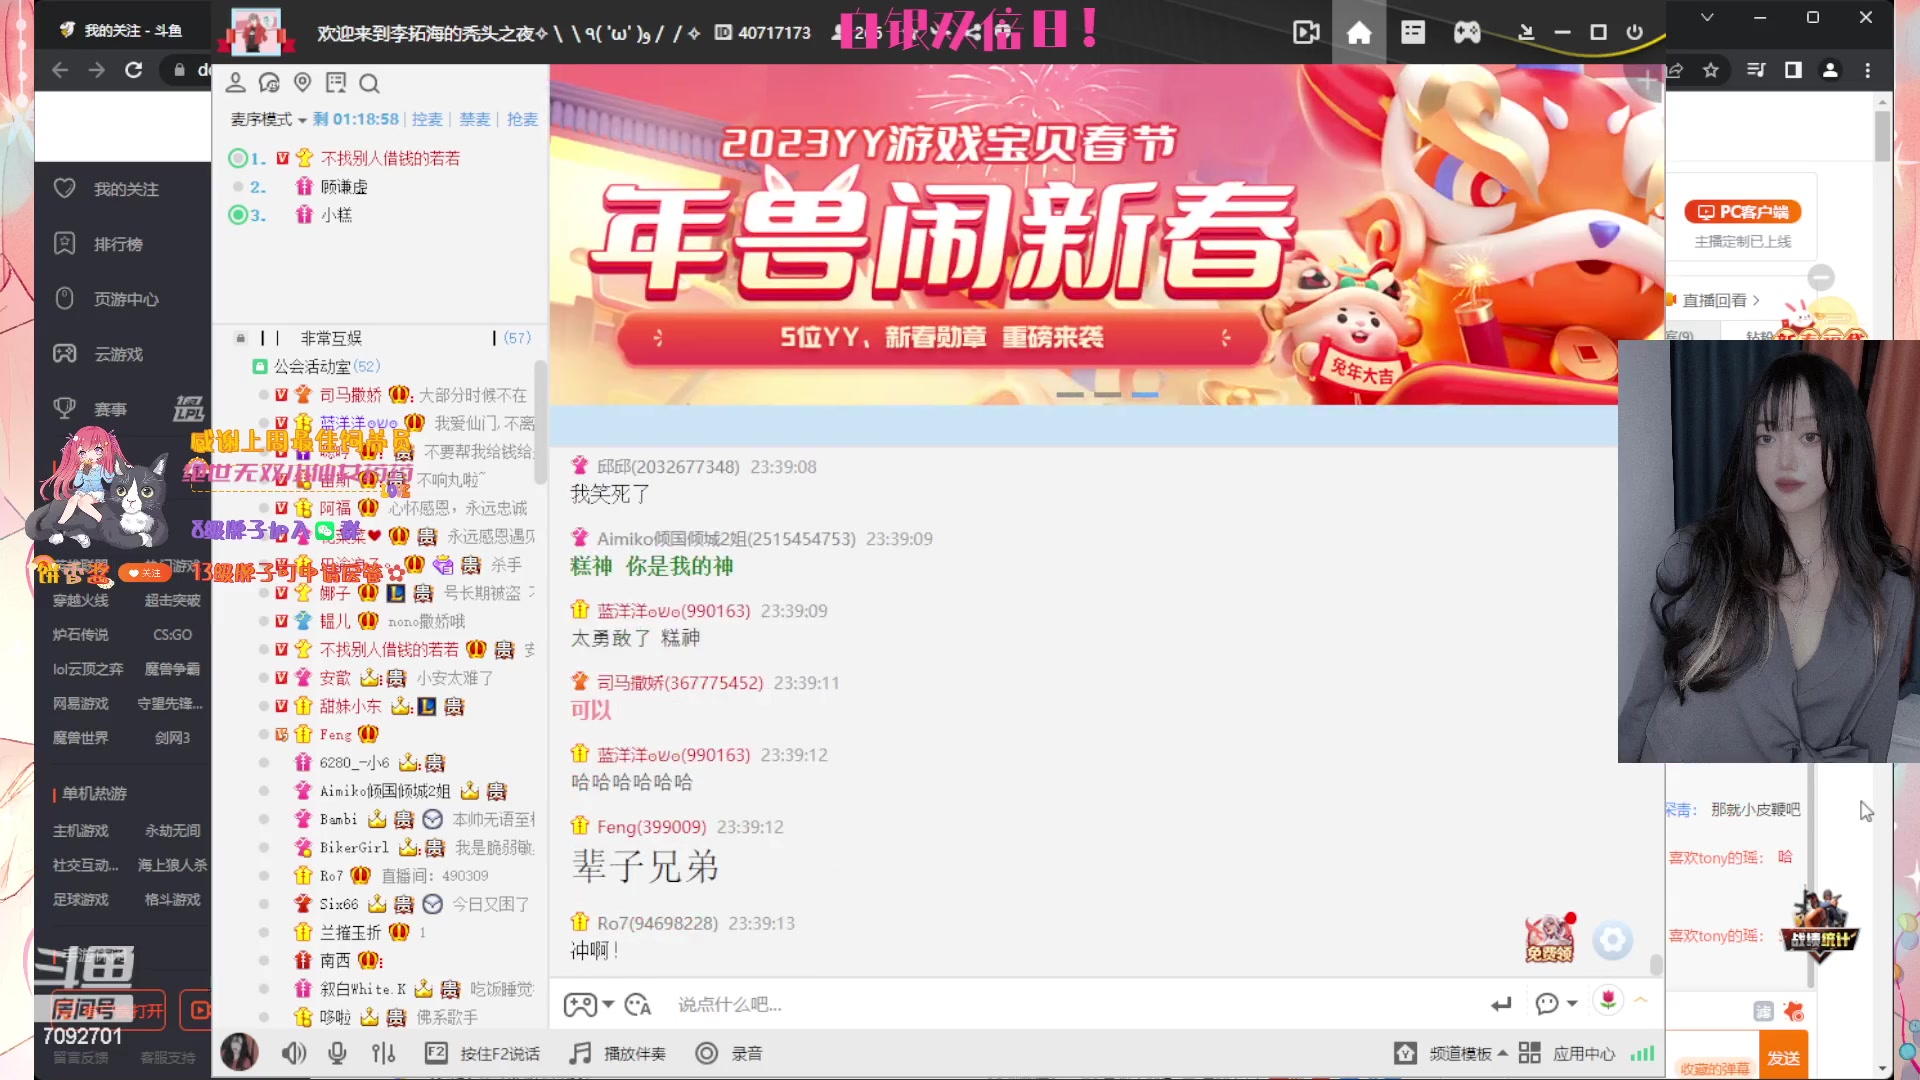Expand the game controller dropdown in chat input
The height and width of the screenshot is (1080, 1920).
(x=608, y=1004)
